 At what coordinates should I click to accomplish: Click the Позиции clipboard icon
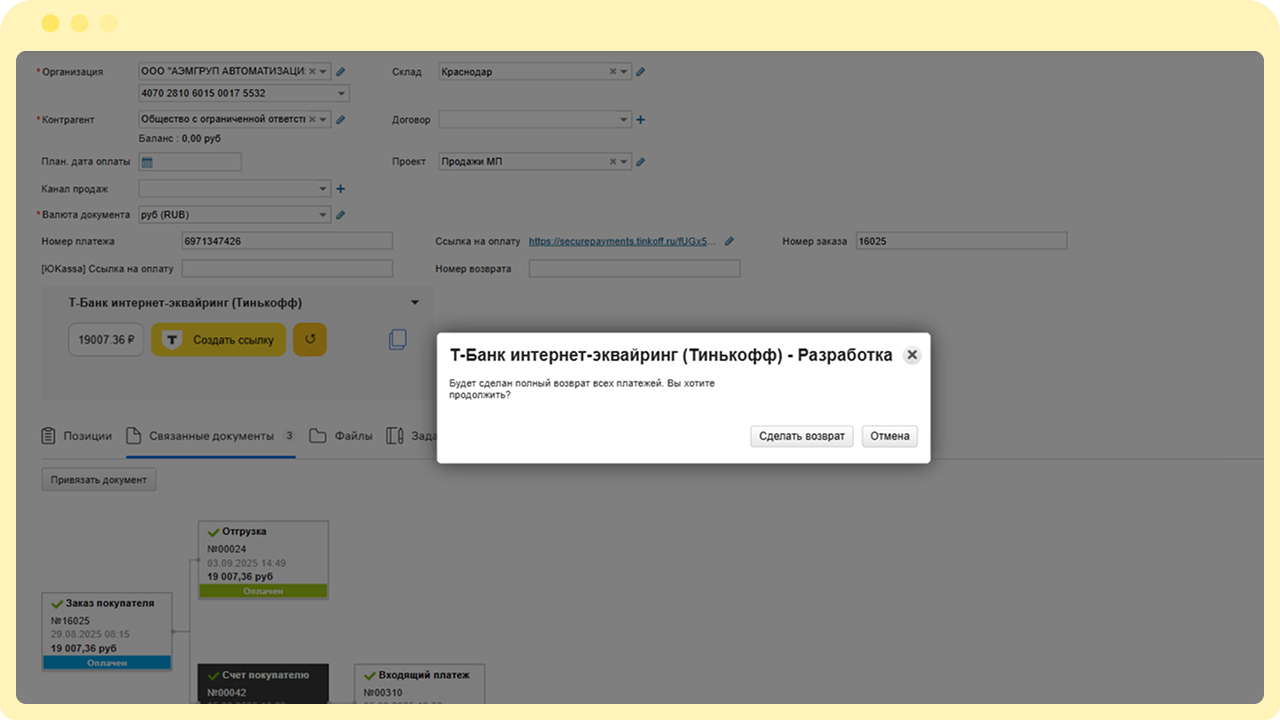coord(48,436)
